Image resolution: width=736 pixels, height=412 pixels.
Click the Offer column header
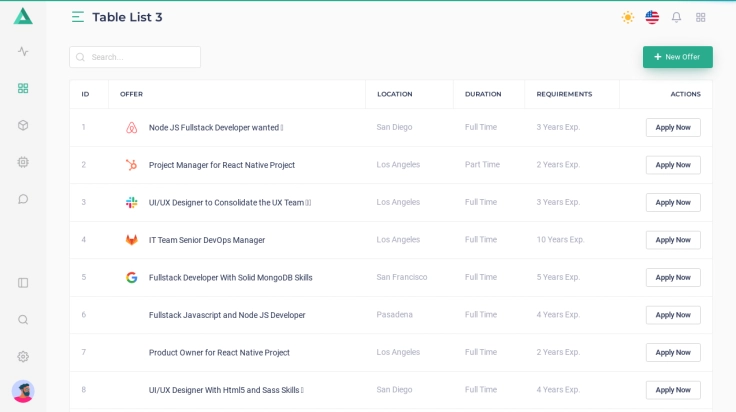click(x=131, y=94)
